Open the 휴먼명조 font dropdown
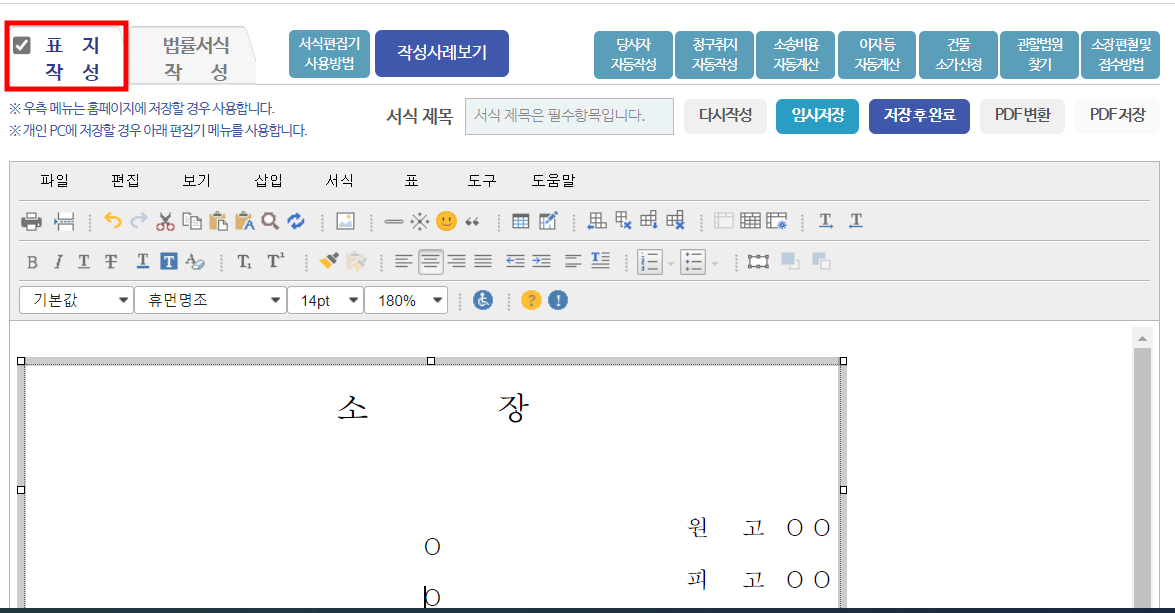1175x613 pixels. [210, 299]
